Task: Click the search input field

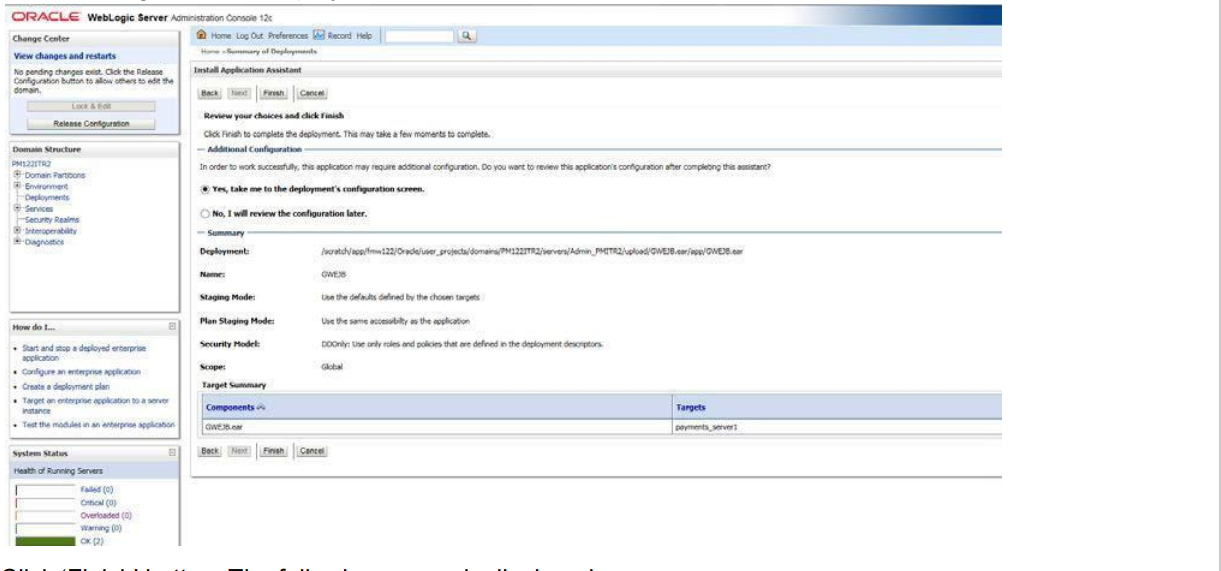Action: 417,36
